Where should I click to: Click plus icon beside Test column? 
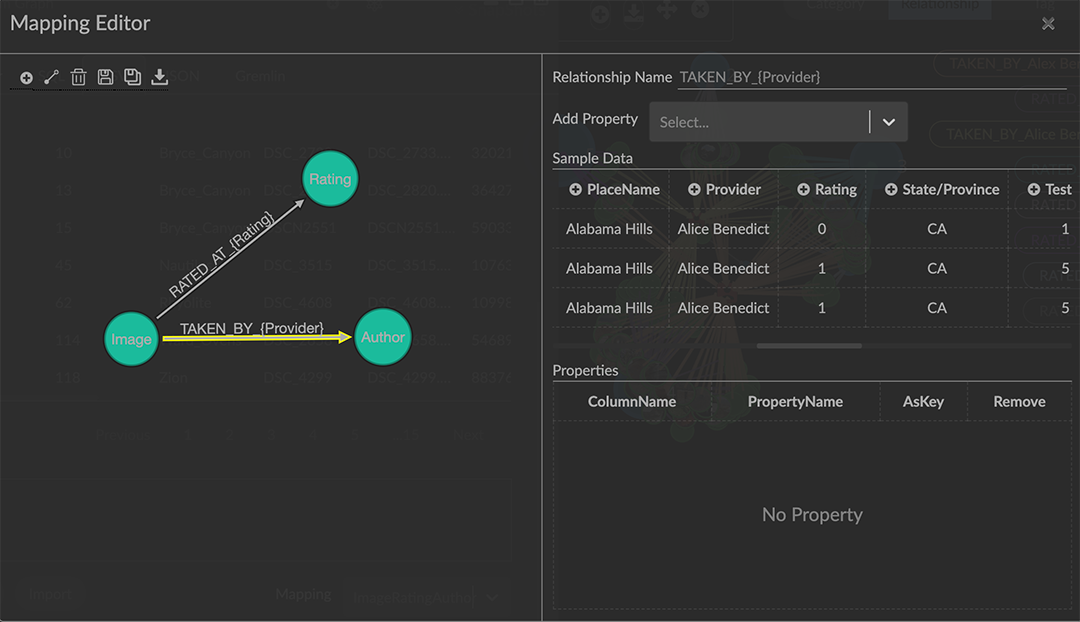(x=1034, y=190)
